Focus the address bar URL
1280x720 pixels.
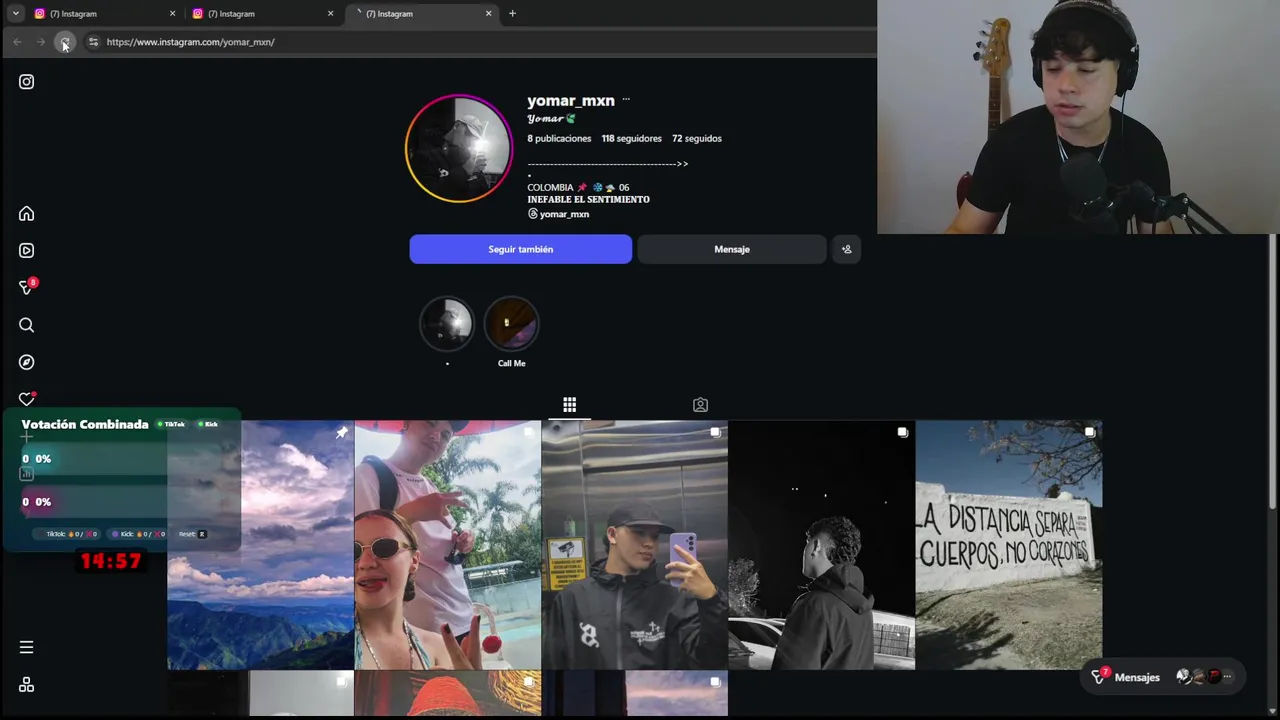point(190,42)
